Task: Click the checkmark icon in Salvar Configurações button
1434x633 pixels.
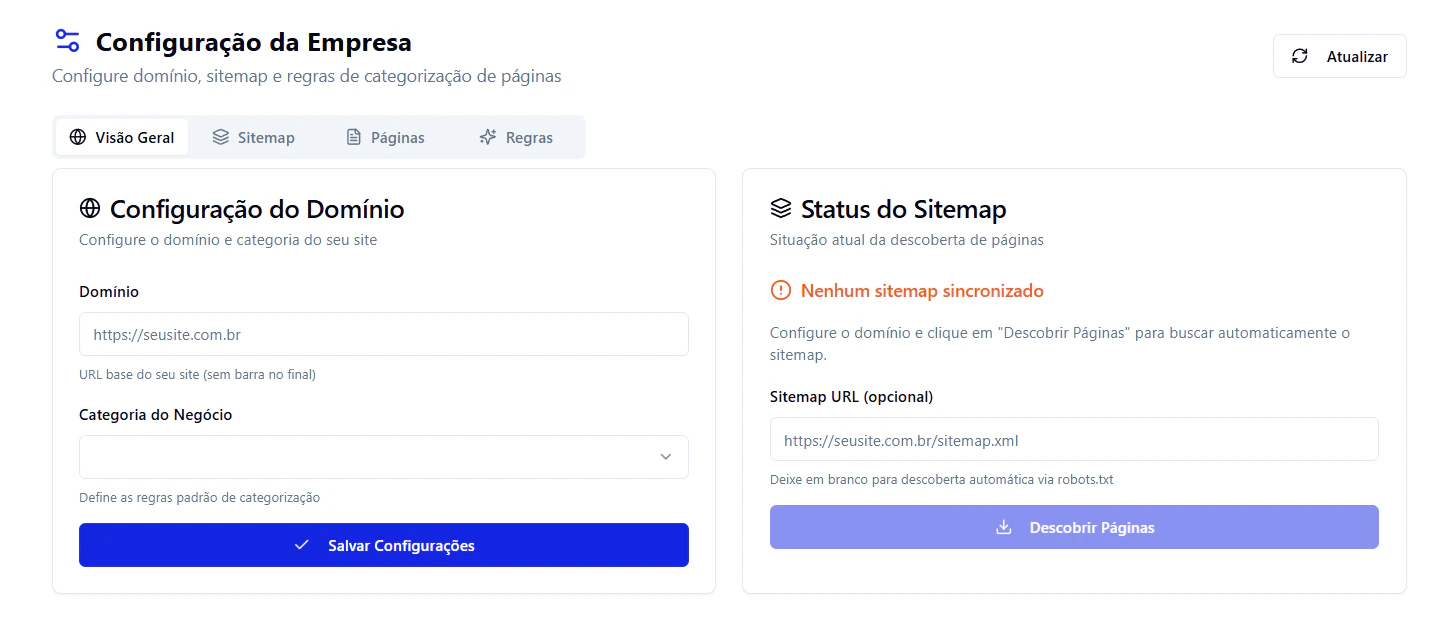Action: click(x=300, y=545)
